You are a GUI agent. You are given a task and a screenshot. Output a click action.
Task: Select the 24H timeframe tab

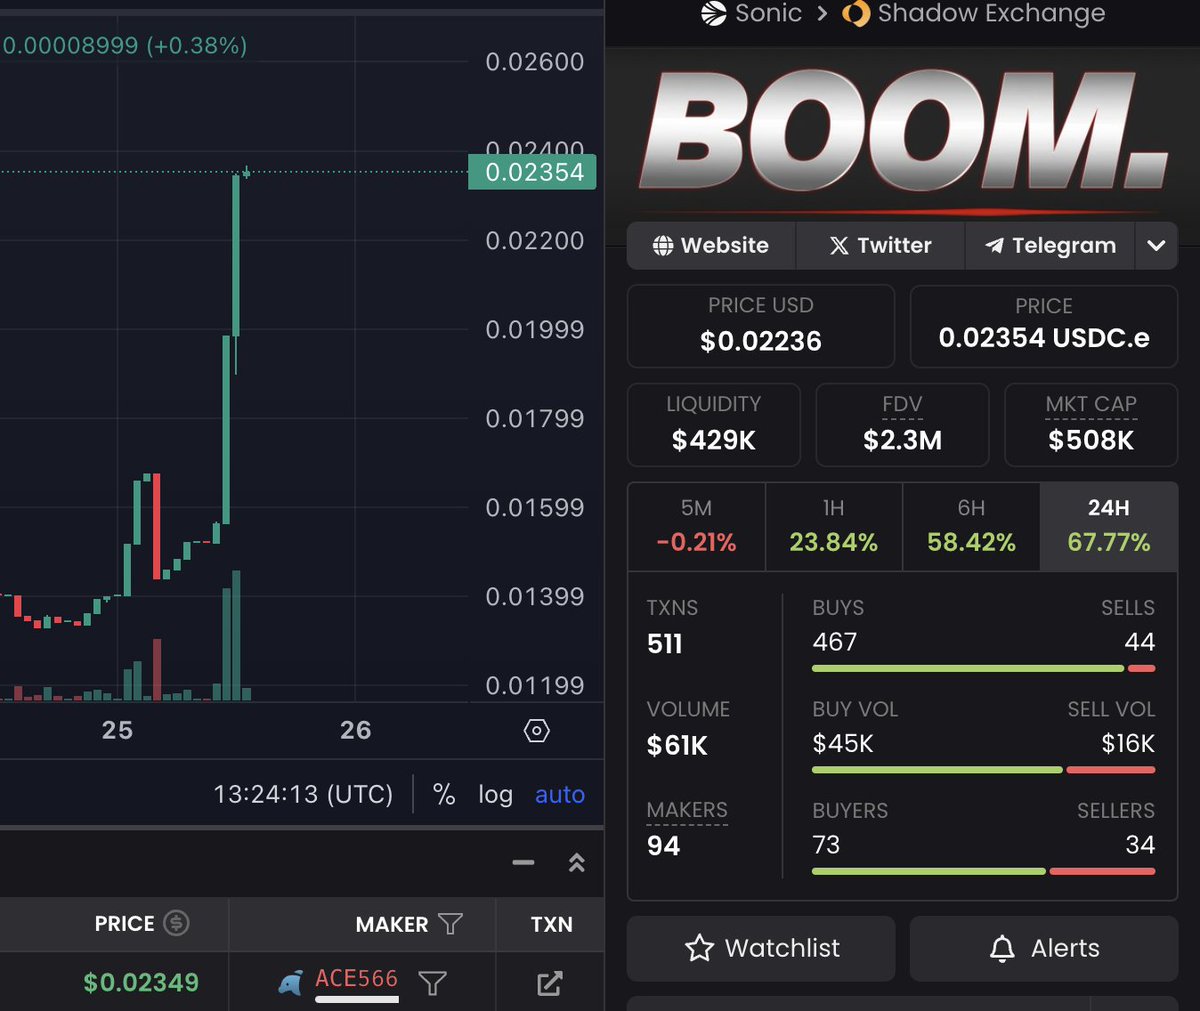[1109, 527]
